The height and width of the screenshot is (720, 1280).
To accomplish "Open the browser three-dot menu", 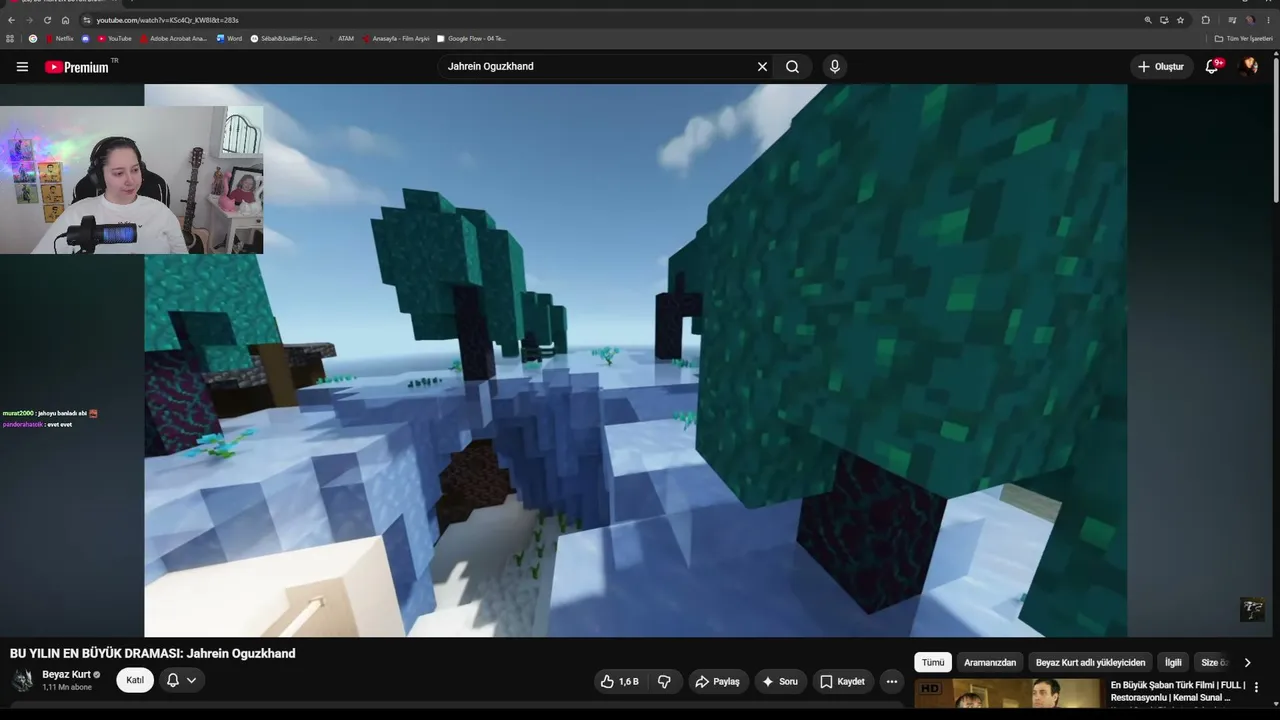I will coord(1269,20).
